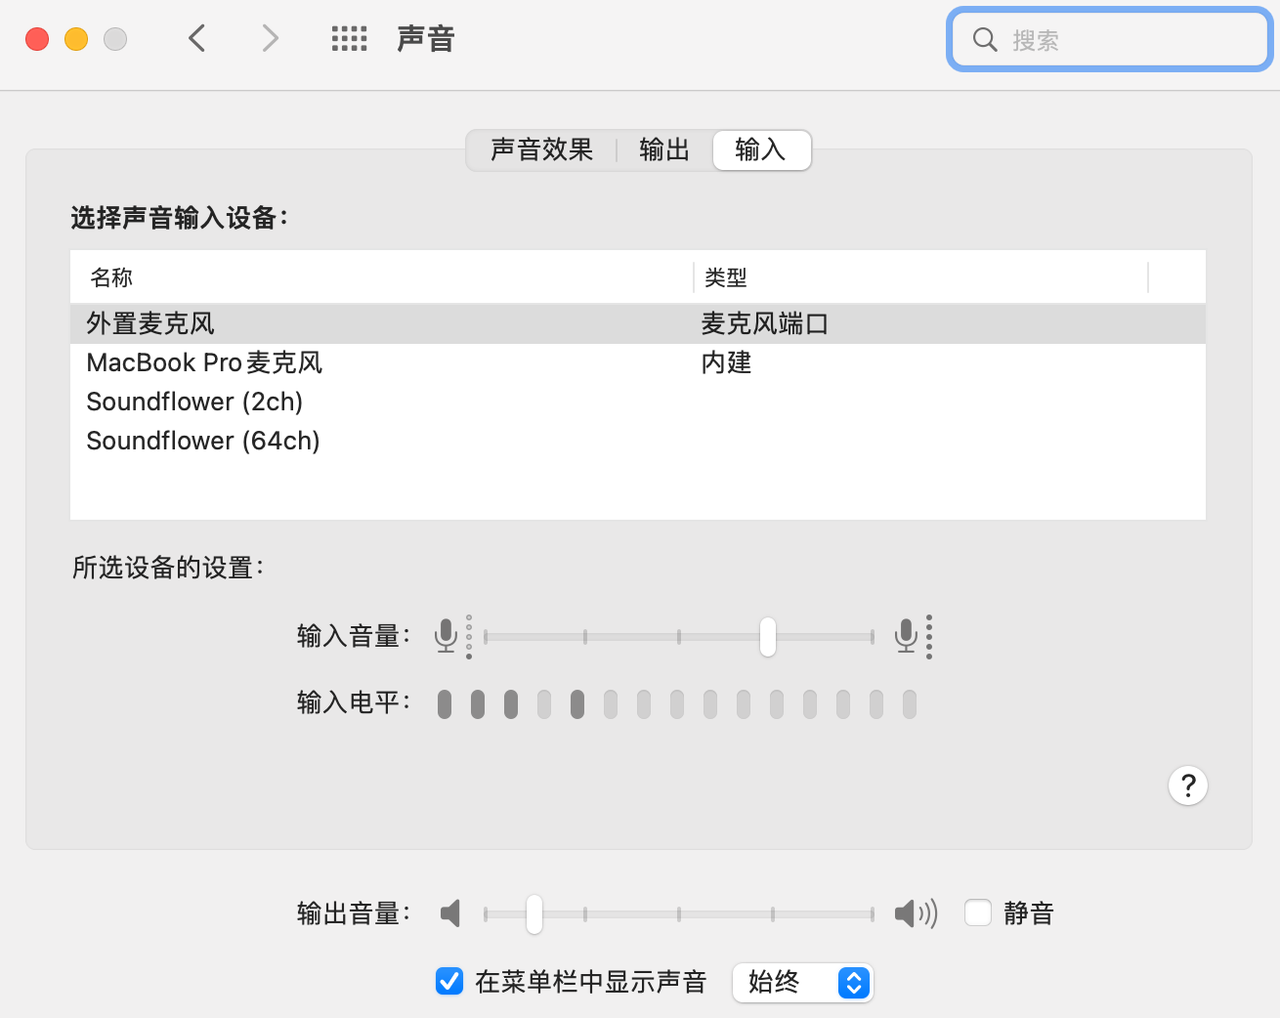Select MacBook Pro麦克风 input device
This screenshot has height=1018, width=1280.
tap(638, 363)
